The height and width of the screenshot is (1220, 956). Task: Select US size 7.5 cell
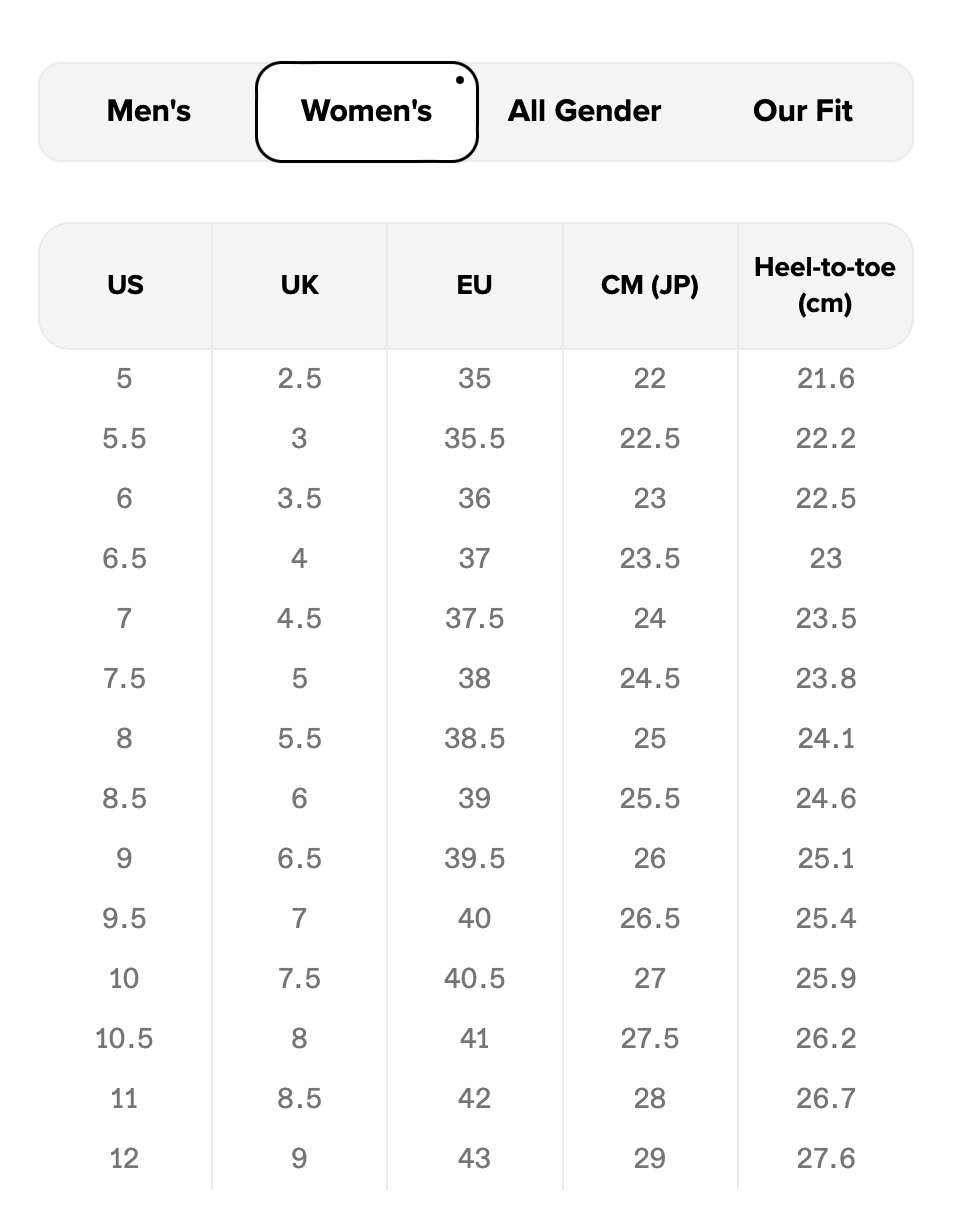tap(124, 679)
